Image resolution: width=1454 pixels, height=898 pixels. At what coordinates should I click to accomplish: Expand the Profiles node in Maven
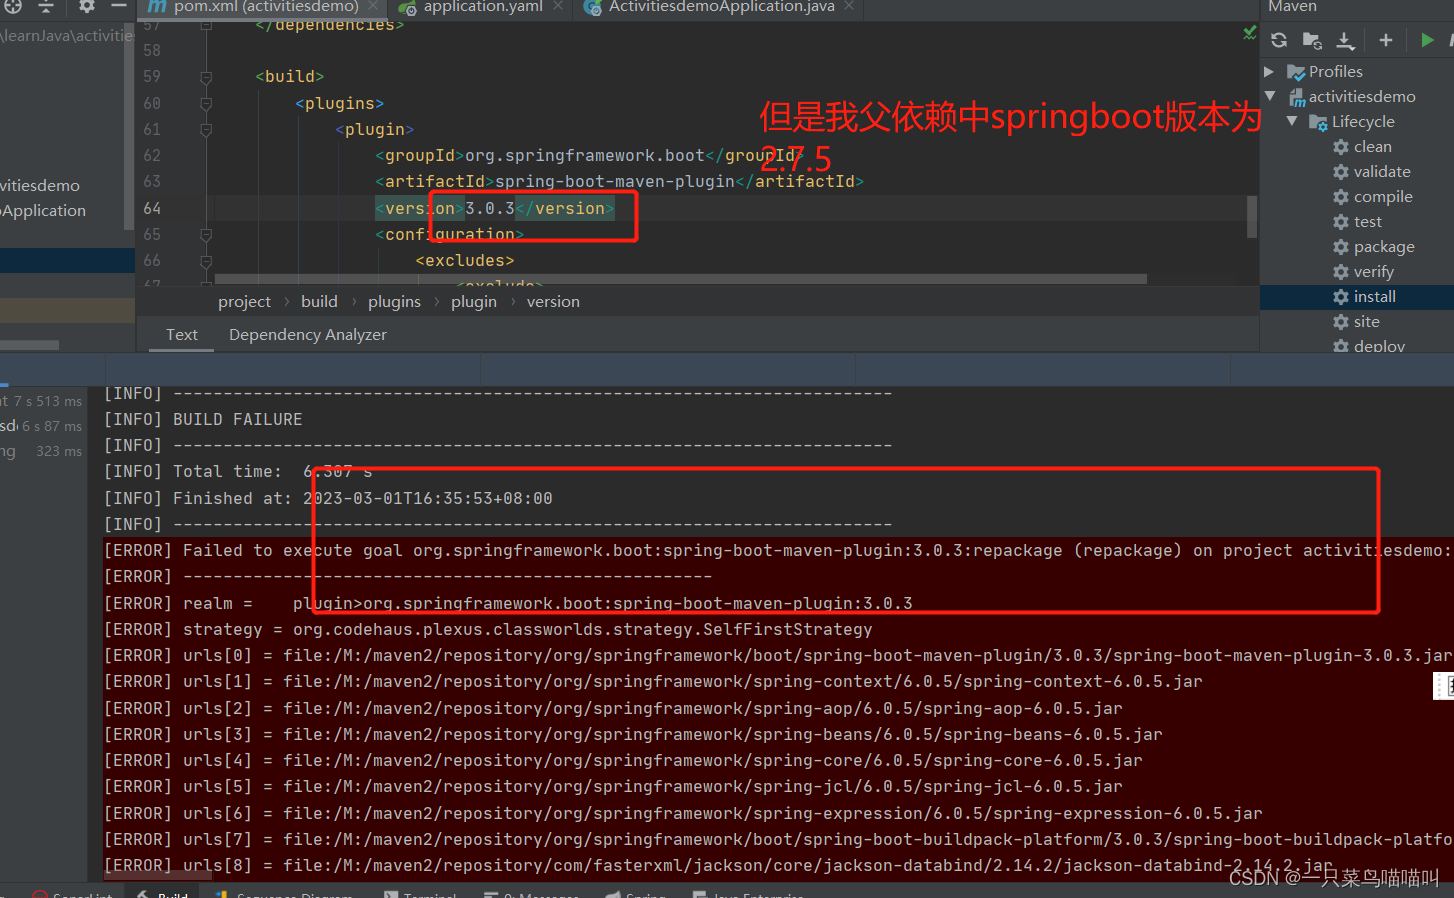tap(1269, 72)
